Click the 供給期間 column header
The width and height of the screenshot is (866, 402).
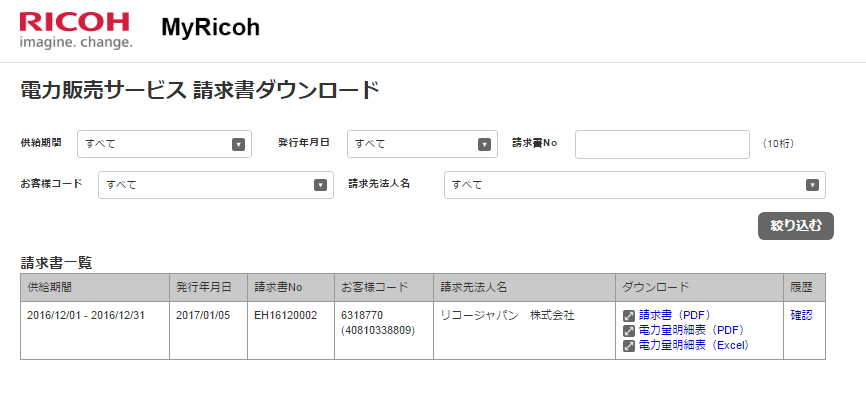95,287
